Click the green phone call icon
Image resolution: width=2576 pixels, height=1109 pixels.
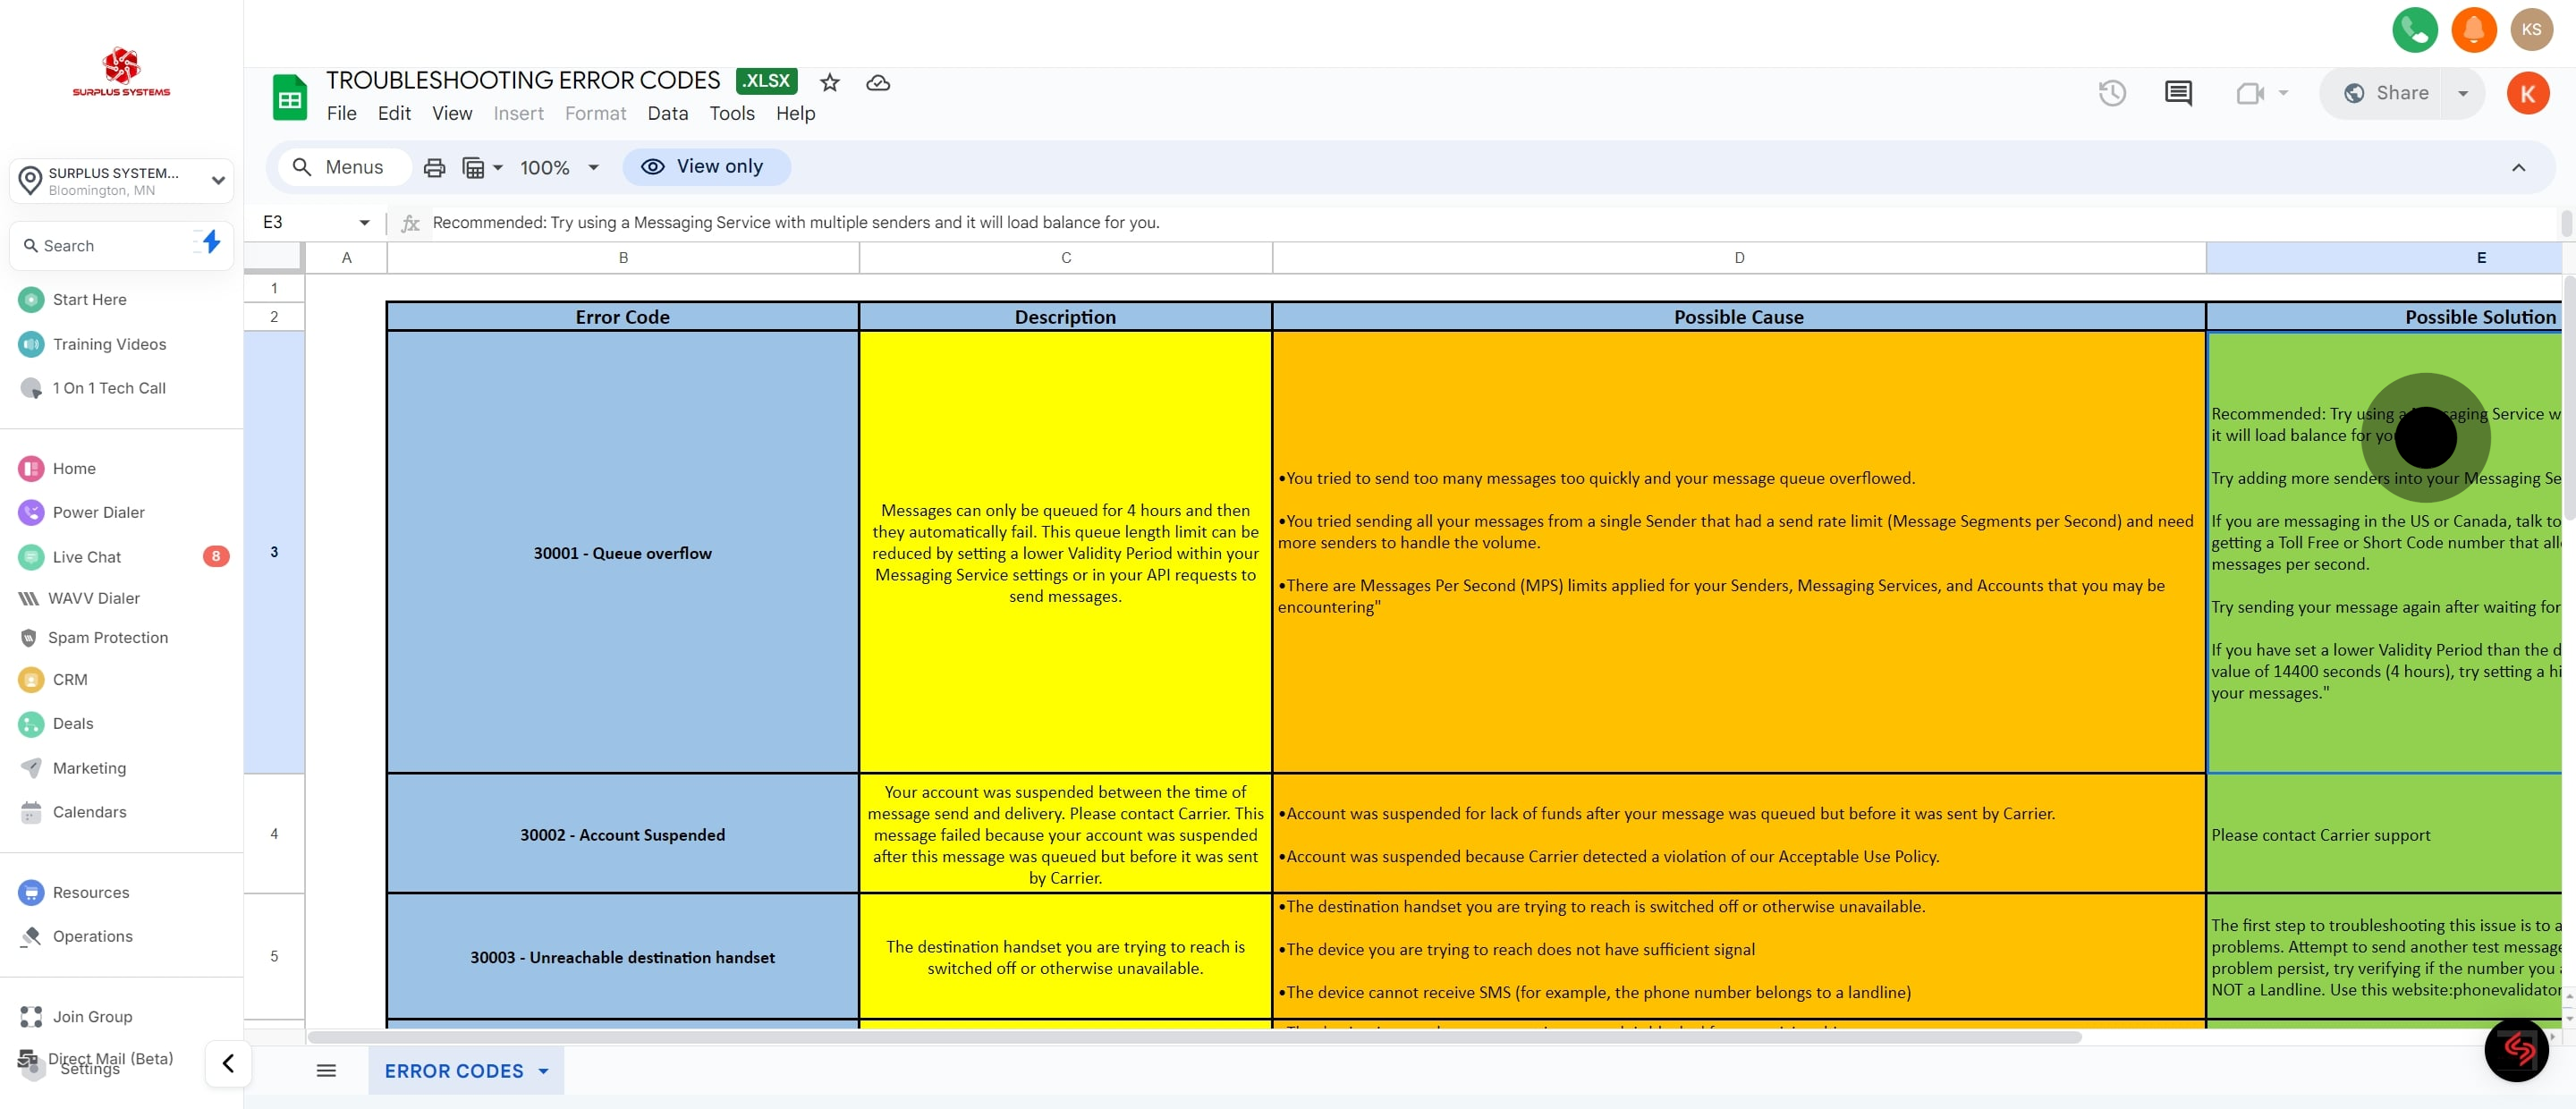2414,29
